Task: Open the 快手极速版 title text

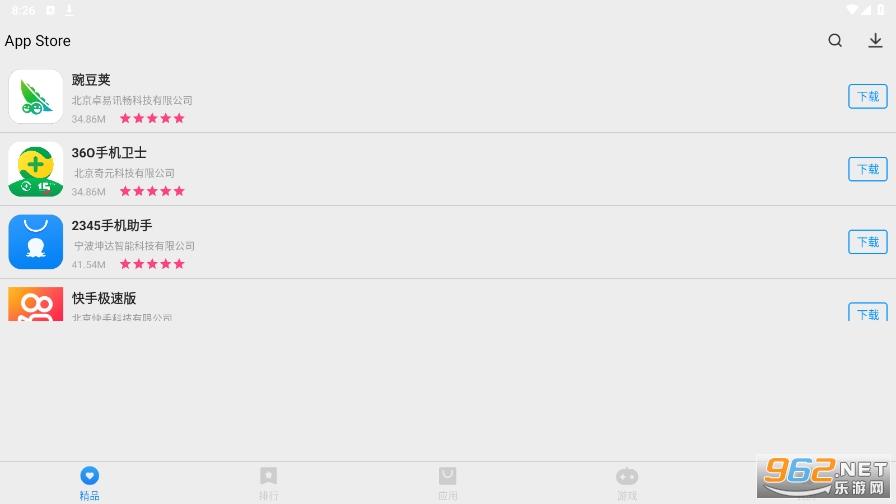Action: (x=104, y=298)
